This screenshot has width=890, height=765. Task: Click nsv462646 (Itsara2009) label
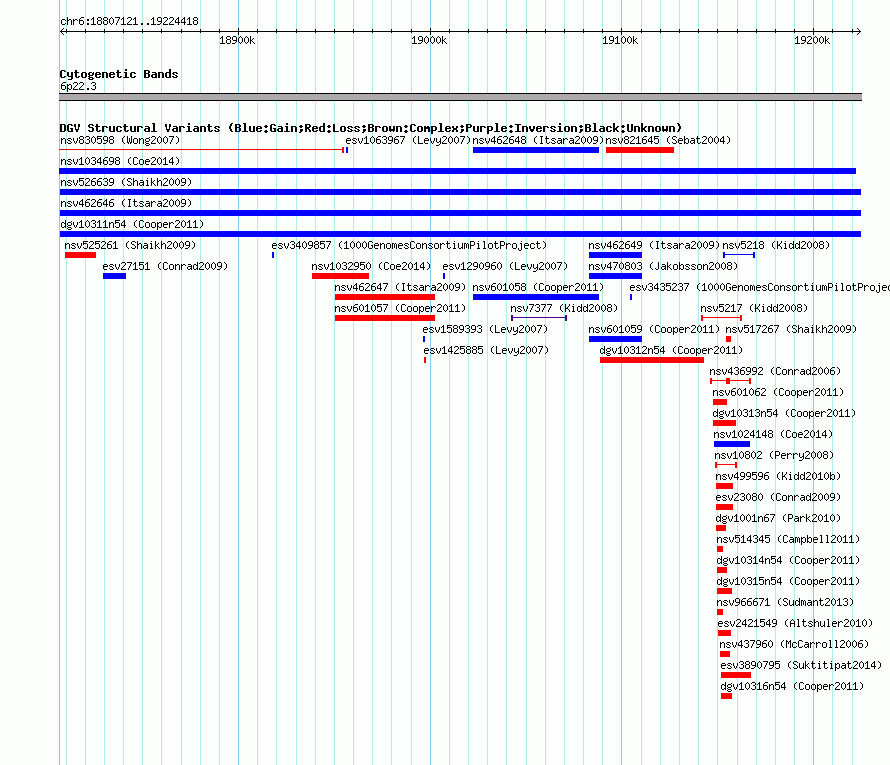click(126, 203)
